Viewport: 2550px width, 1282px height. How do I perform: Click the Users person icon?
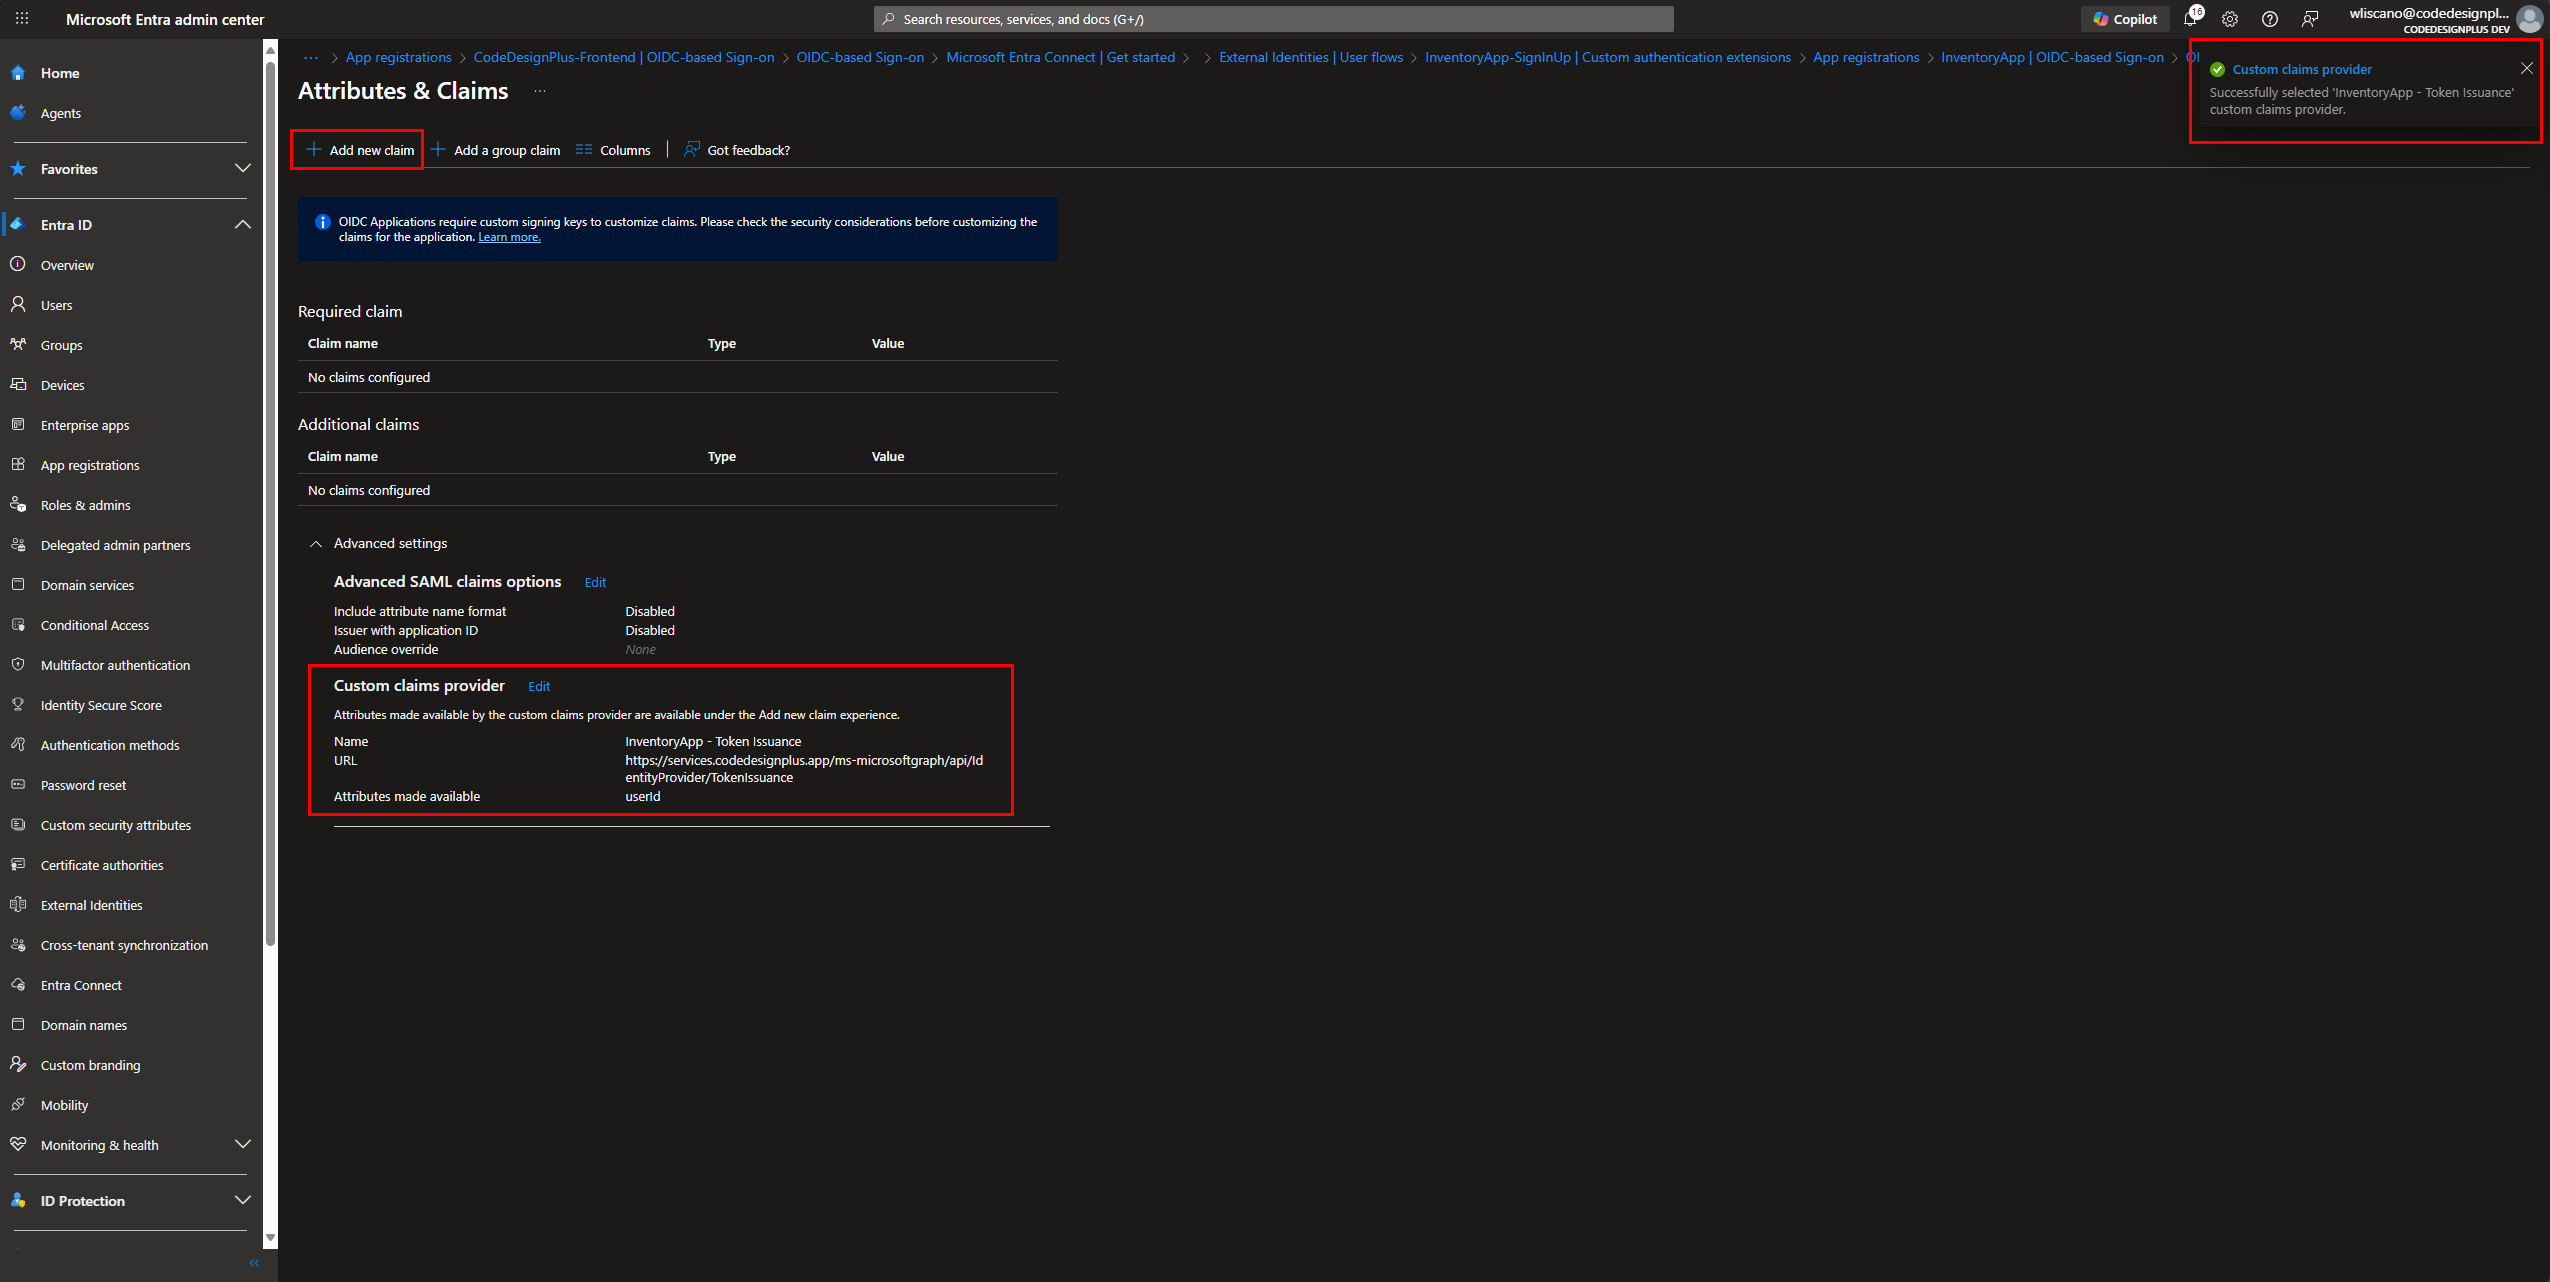(18, 304)
